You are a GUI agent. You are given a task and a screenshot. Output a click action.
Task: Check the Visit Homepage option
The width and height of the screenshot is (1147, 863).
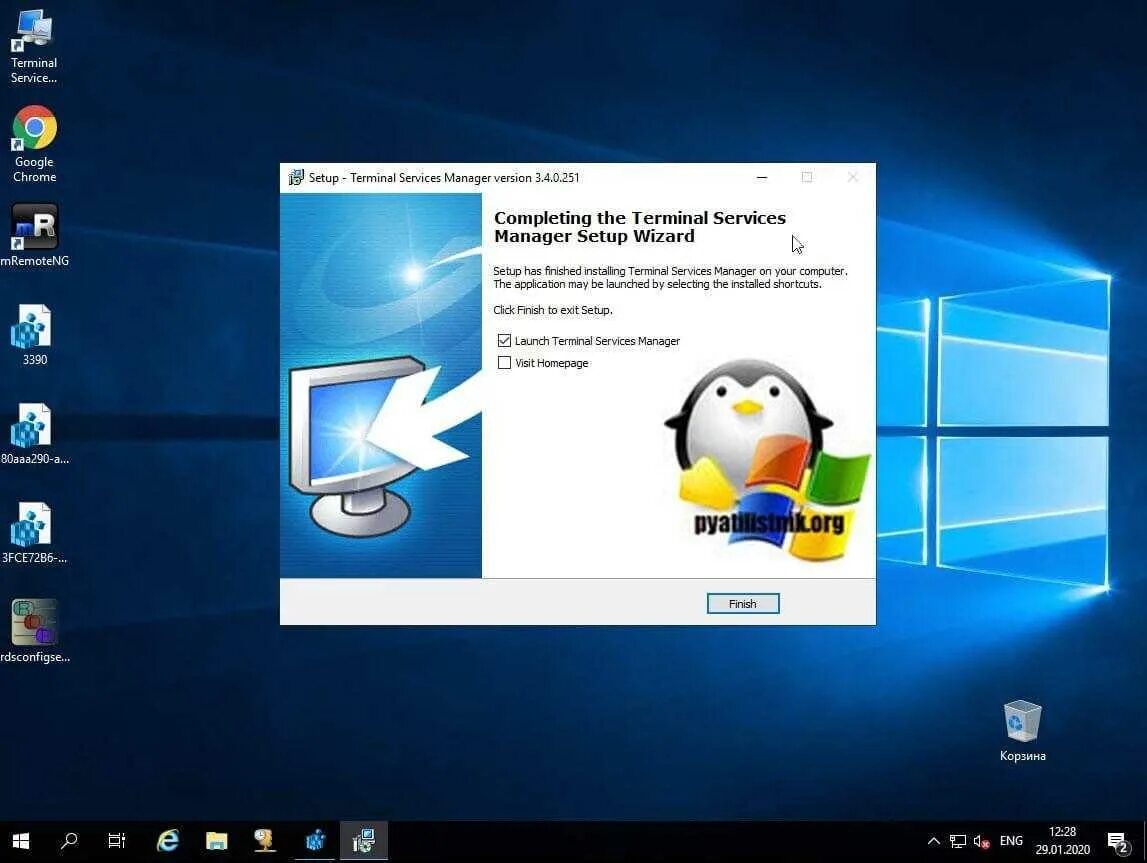(504, 363)
